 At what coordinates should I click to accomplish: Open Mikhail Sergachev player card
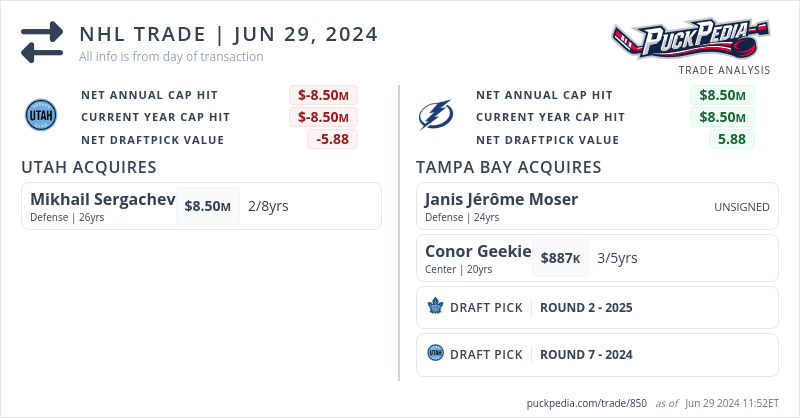[102, 199]
